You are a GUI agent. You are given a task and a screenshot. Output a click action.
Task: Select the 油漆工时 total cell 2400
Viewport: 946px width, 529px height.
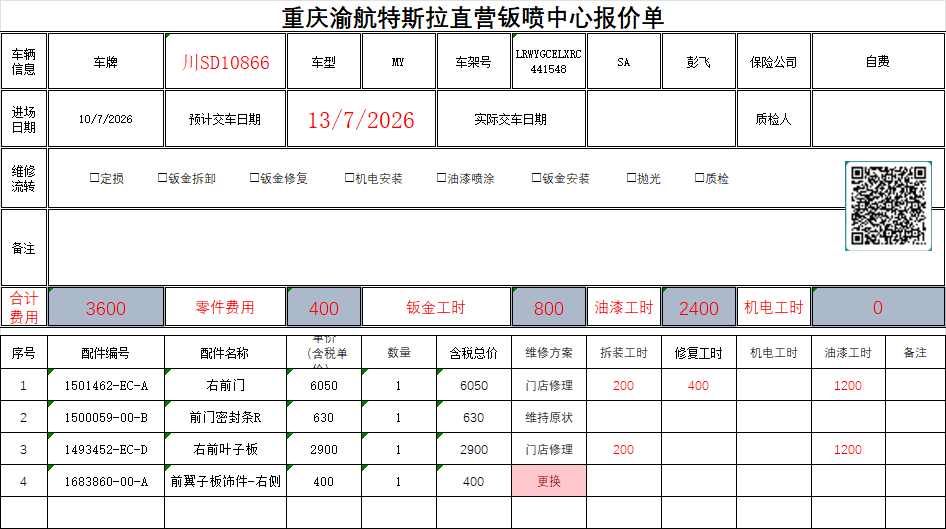coord(699,308)
